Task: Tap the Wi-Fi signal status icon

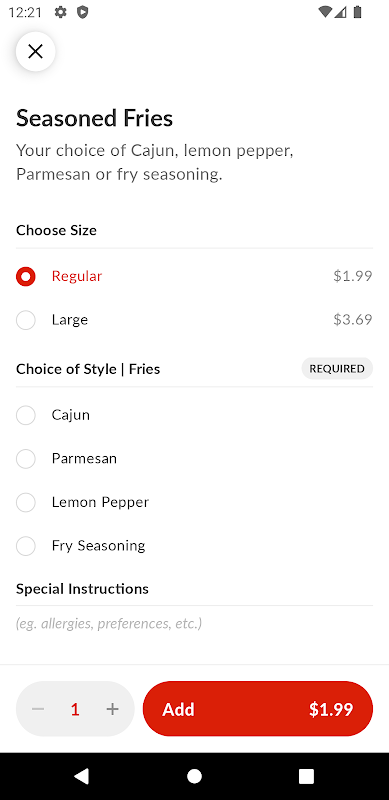Action: click(x=325, y=12)
